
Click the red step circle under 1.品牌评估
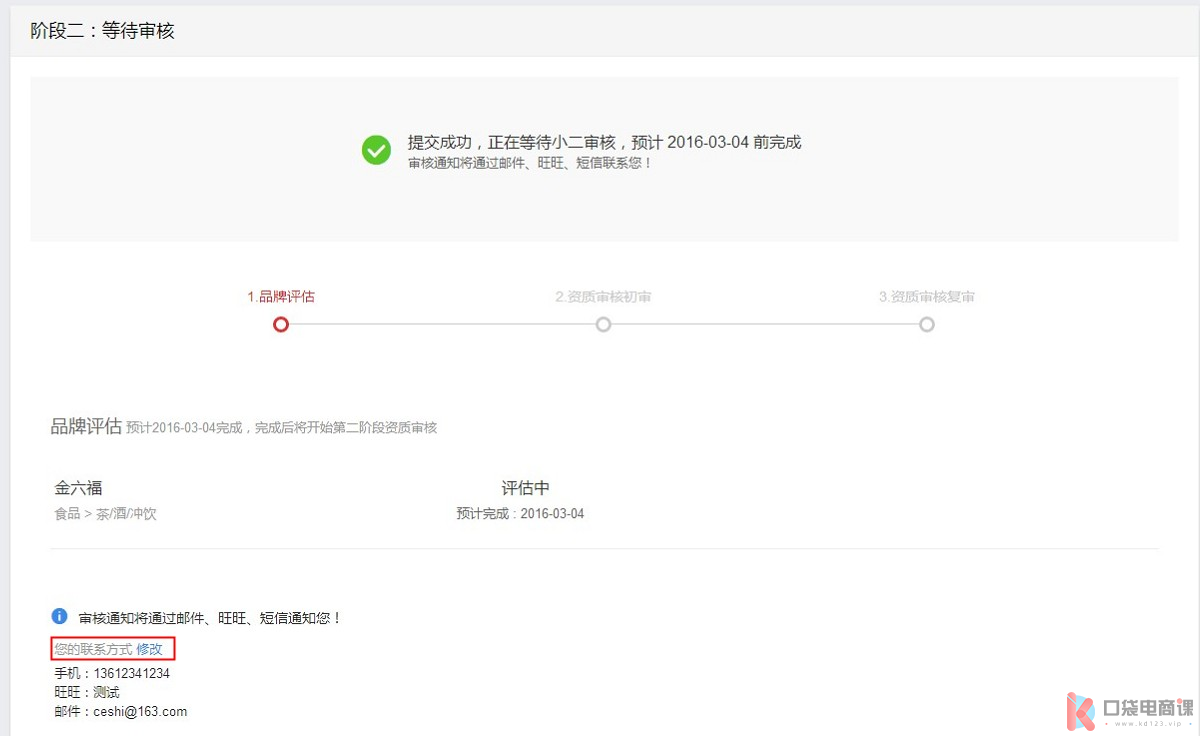point(281,324)
